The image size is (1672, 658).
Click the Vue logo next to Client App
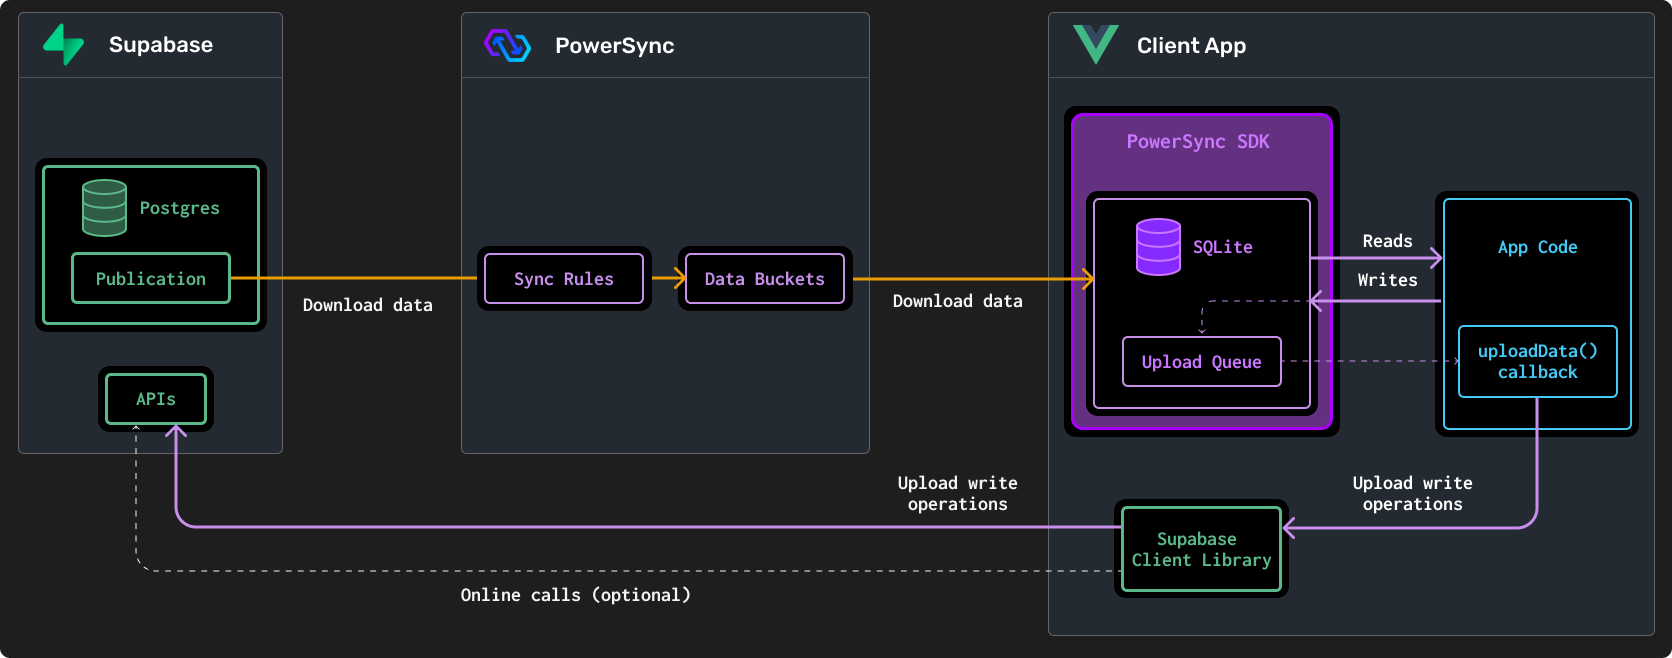1096,45
